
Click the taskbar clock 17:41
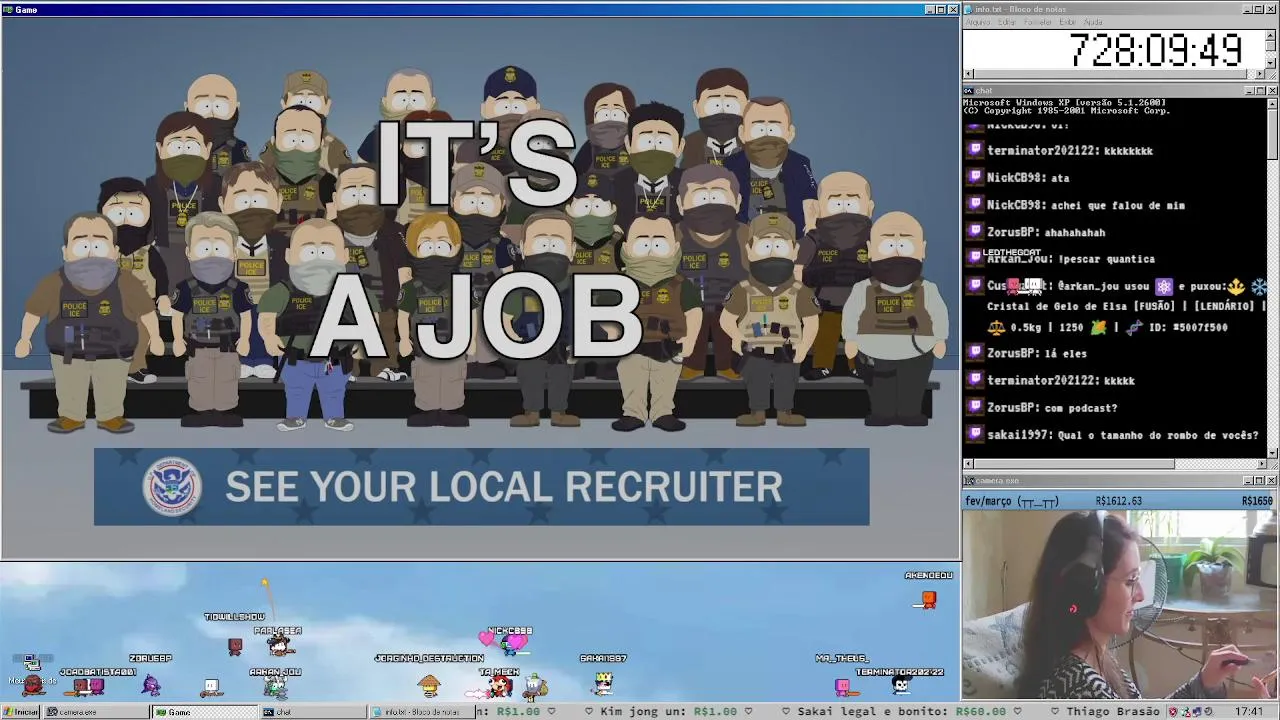pyautogui.click(x=1248, y=712)
